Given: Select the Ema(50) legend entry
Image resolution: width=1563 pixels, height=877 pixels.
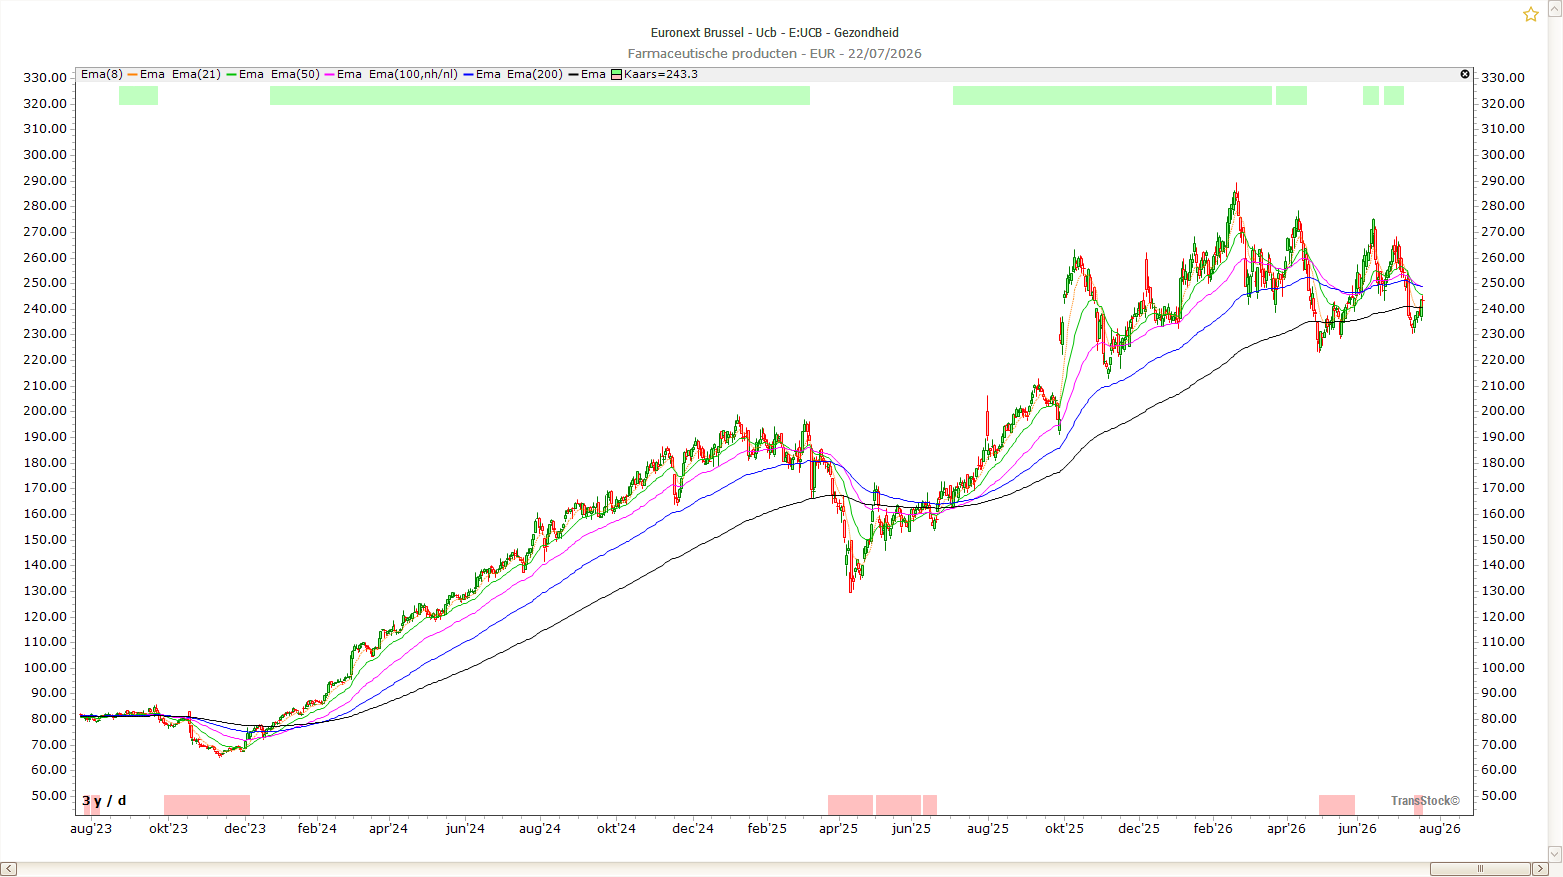Looking at the screenshot, I should 295,74.
